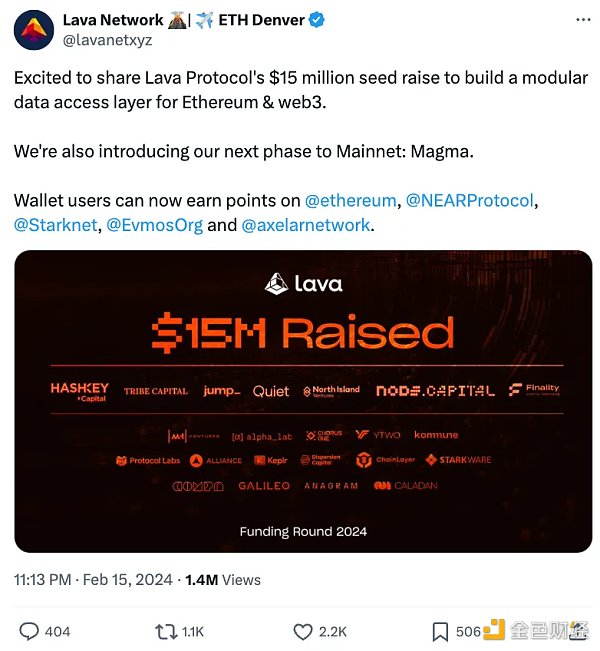
Task: Open the @NEARProtocol mention link
Action: 470,200
